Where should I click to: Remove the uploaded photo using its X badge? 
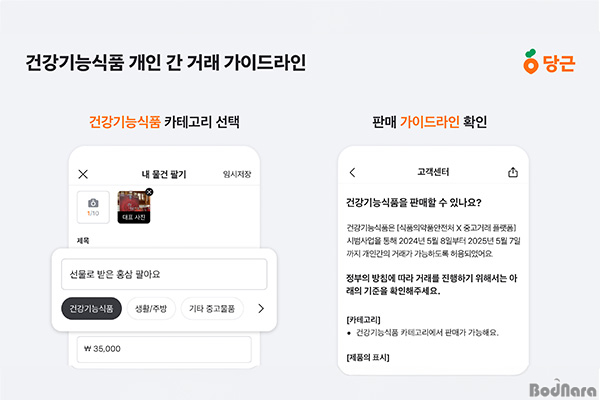point(149,191)
